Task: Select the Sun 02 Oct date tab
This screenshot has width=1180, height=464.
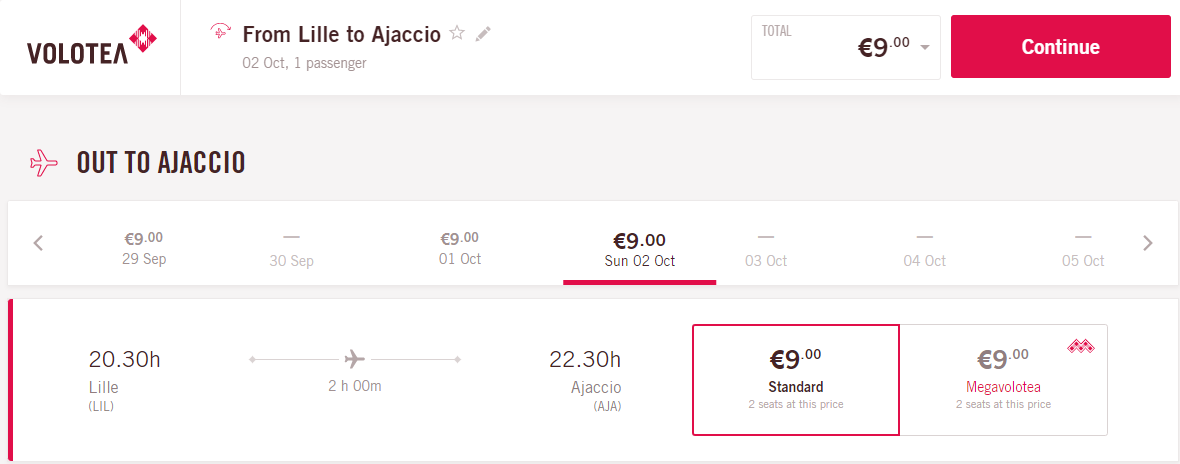Action: click(640, 250)
